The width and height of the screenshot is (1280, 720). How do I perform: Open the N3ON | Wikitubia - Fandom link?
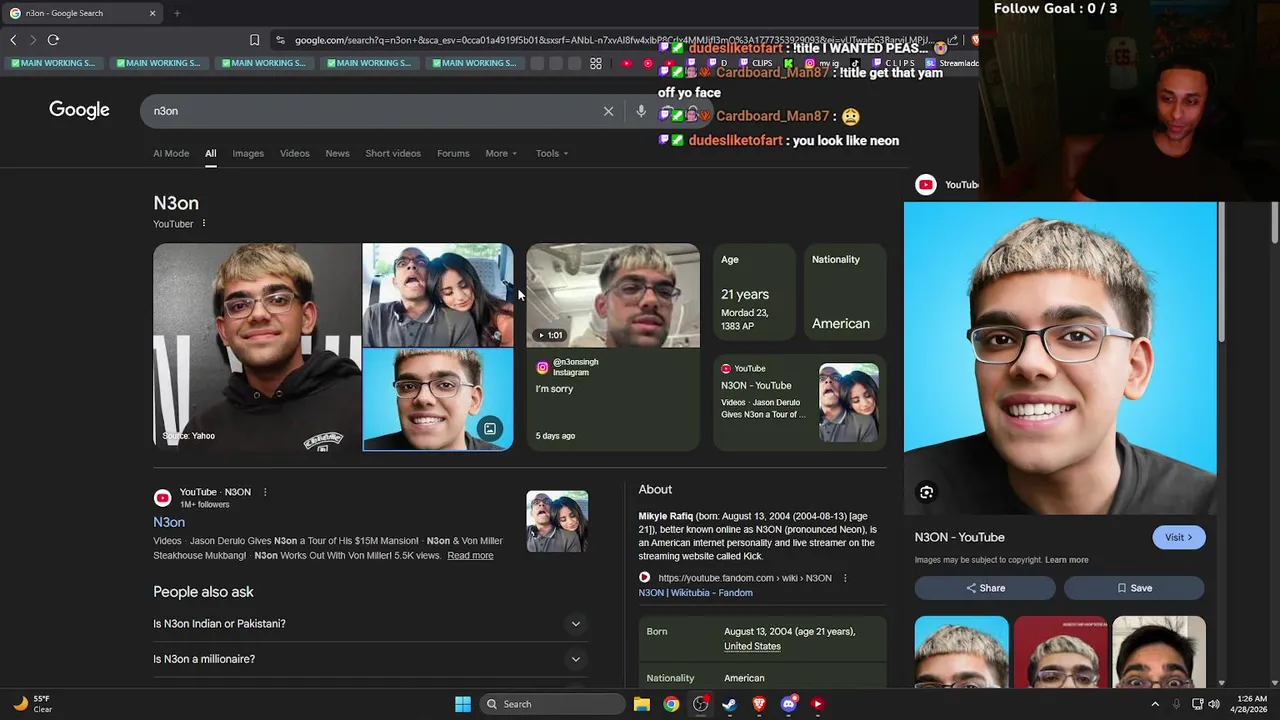coord(696,593)
